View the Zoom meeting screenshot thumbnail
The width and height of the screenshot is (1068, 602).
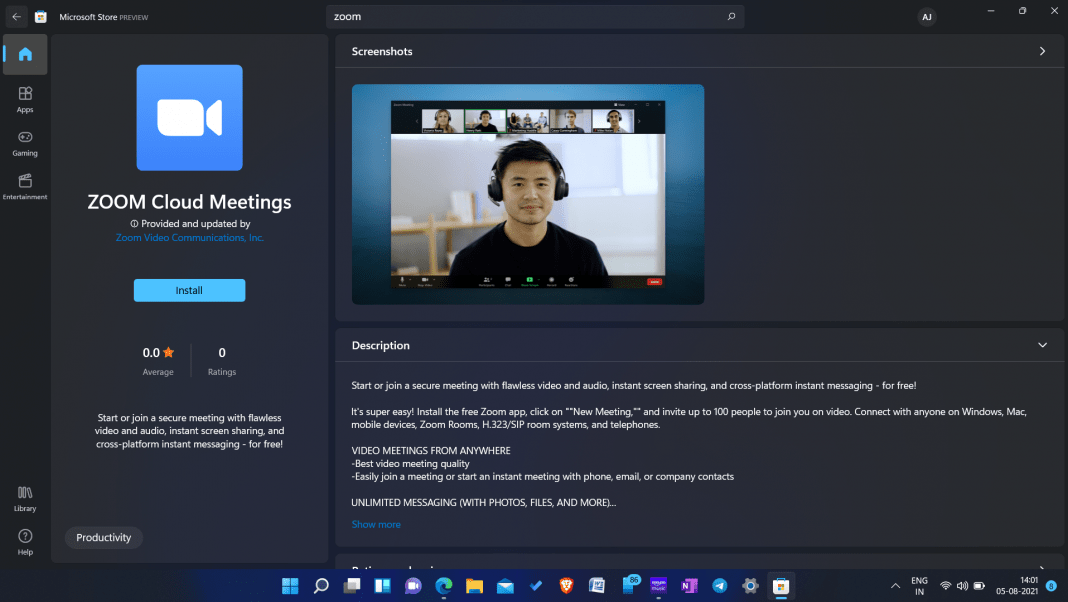[527, 194]
